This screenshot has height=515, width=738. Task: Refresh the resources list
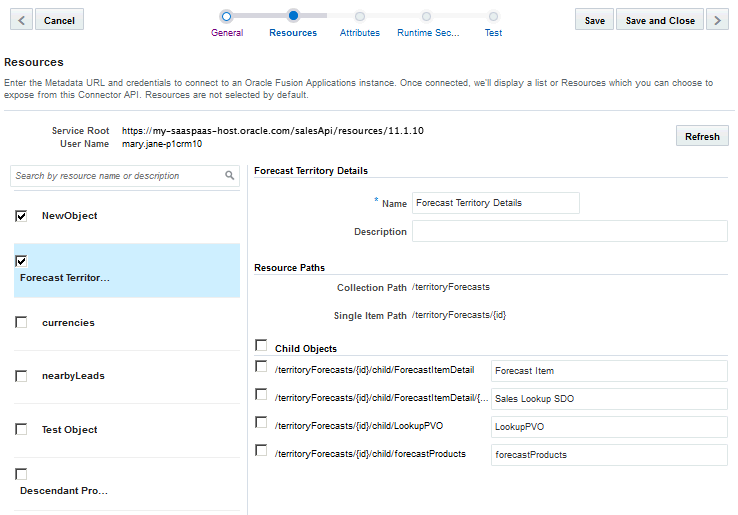(702, 137)
